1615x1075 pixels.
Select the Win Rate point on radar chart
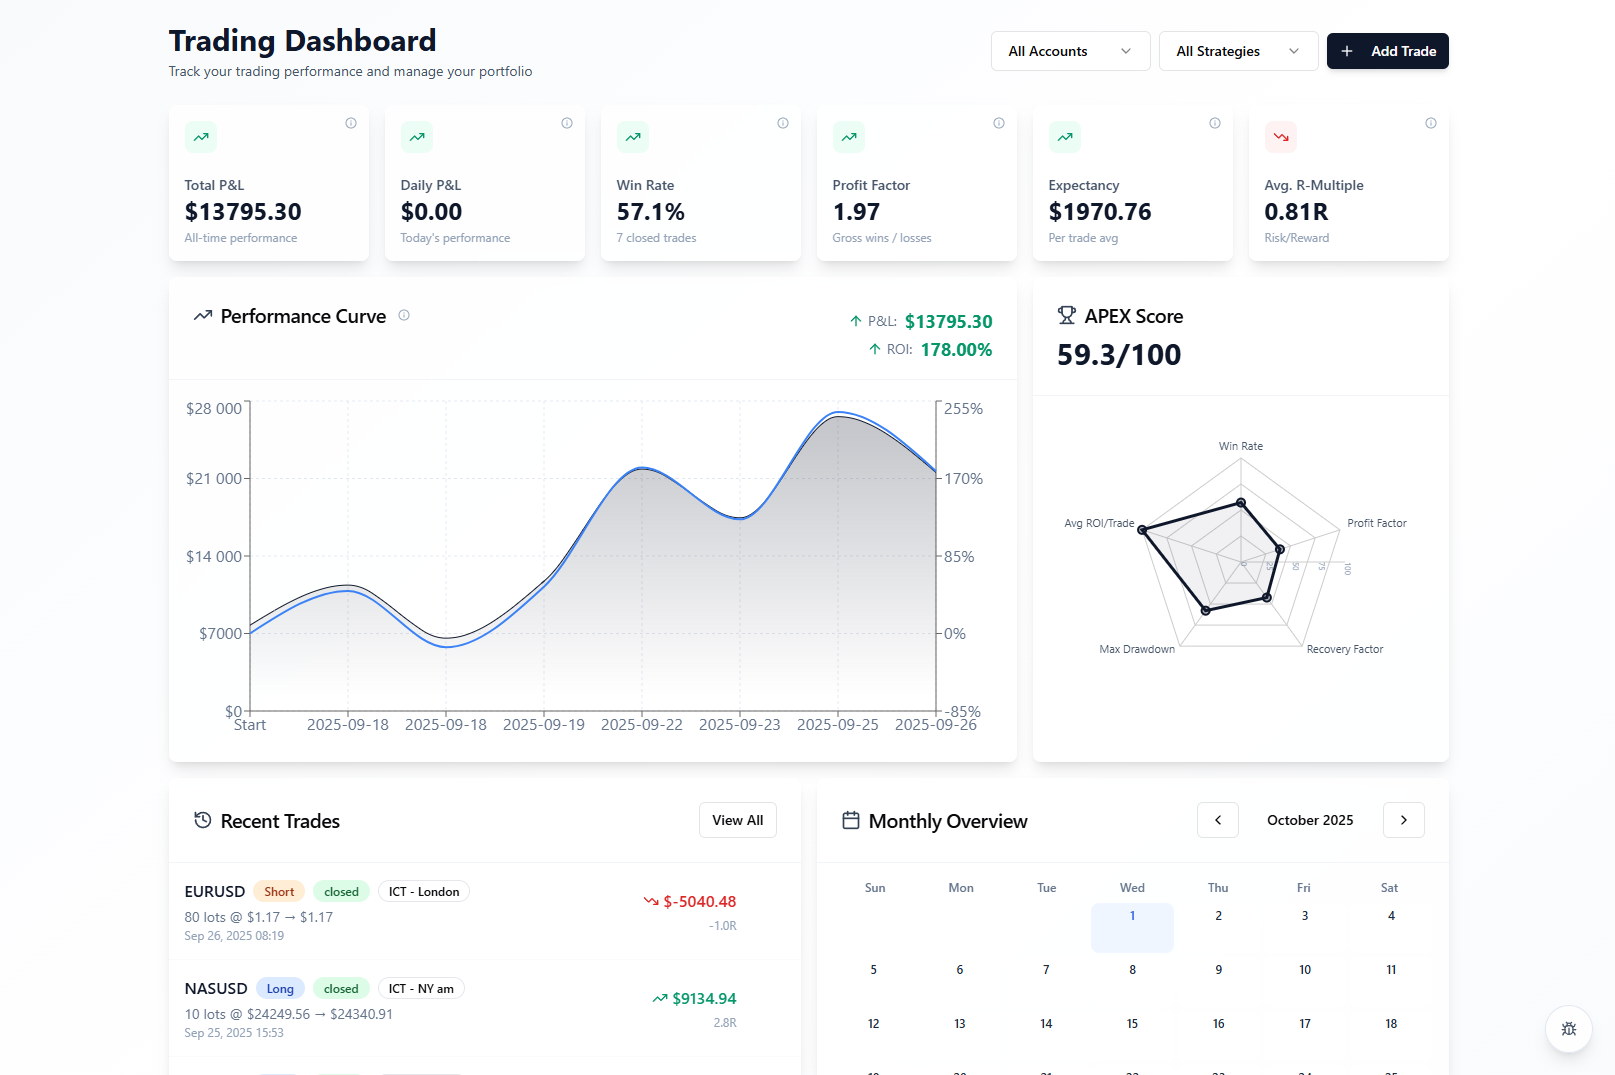pyautogui.click(x=1241, y=502)
